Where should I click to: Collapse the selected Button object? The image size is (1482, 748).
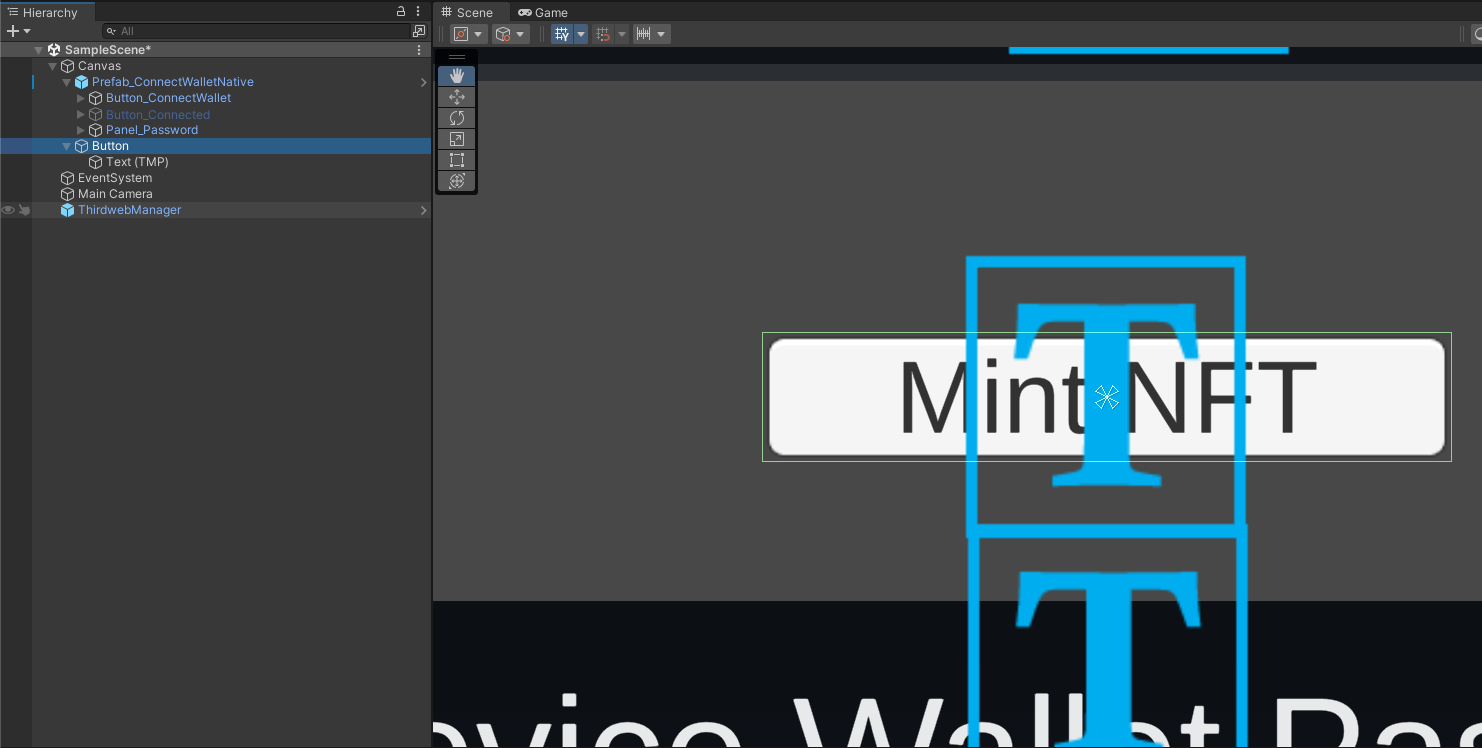pyautogui.click(x=67, y=146)
